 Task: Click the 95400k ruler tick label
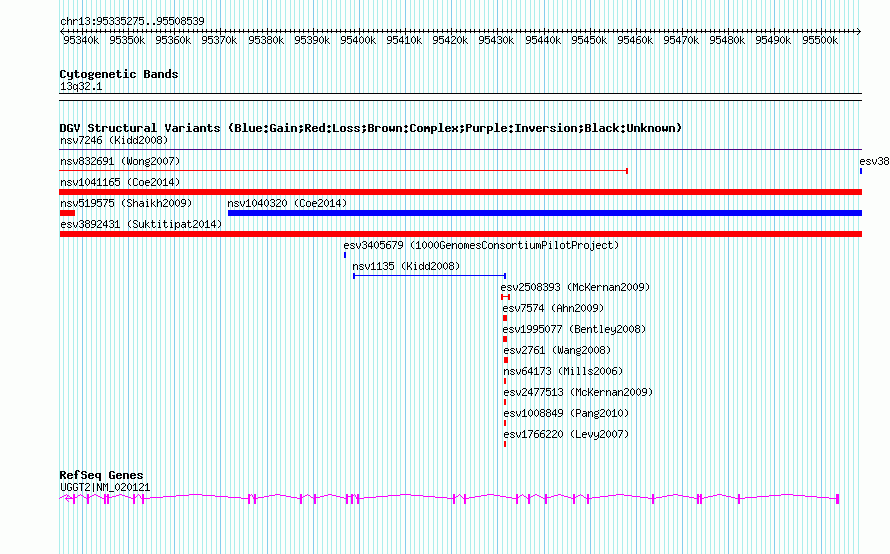pyautogui.click(x=358, y=40)
